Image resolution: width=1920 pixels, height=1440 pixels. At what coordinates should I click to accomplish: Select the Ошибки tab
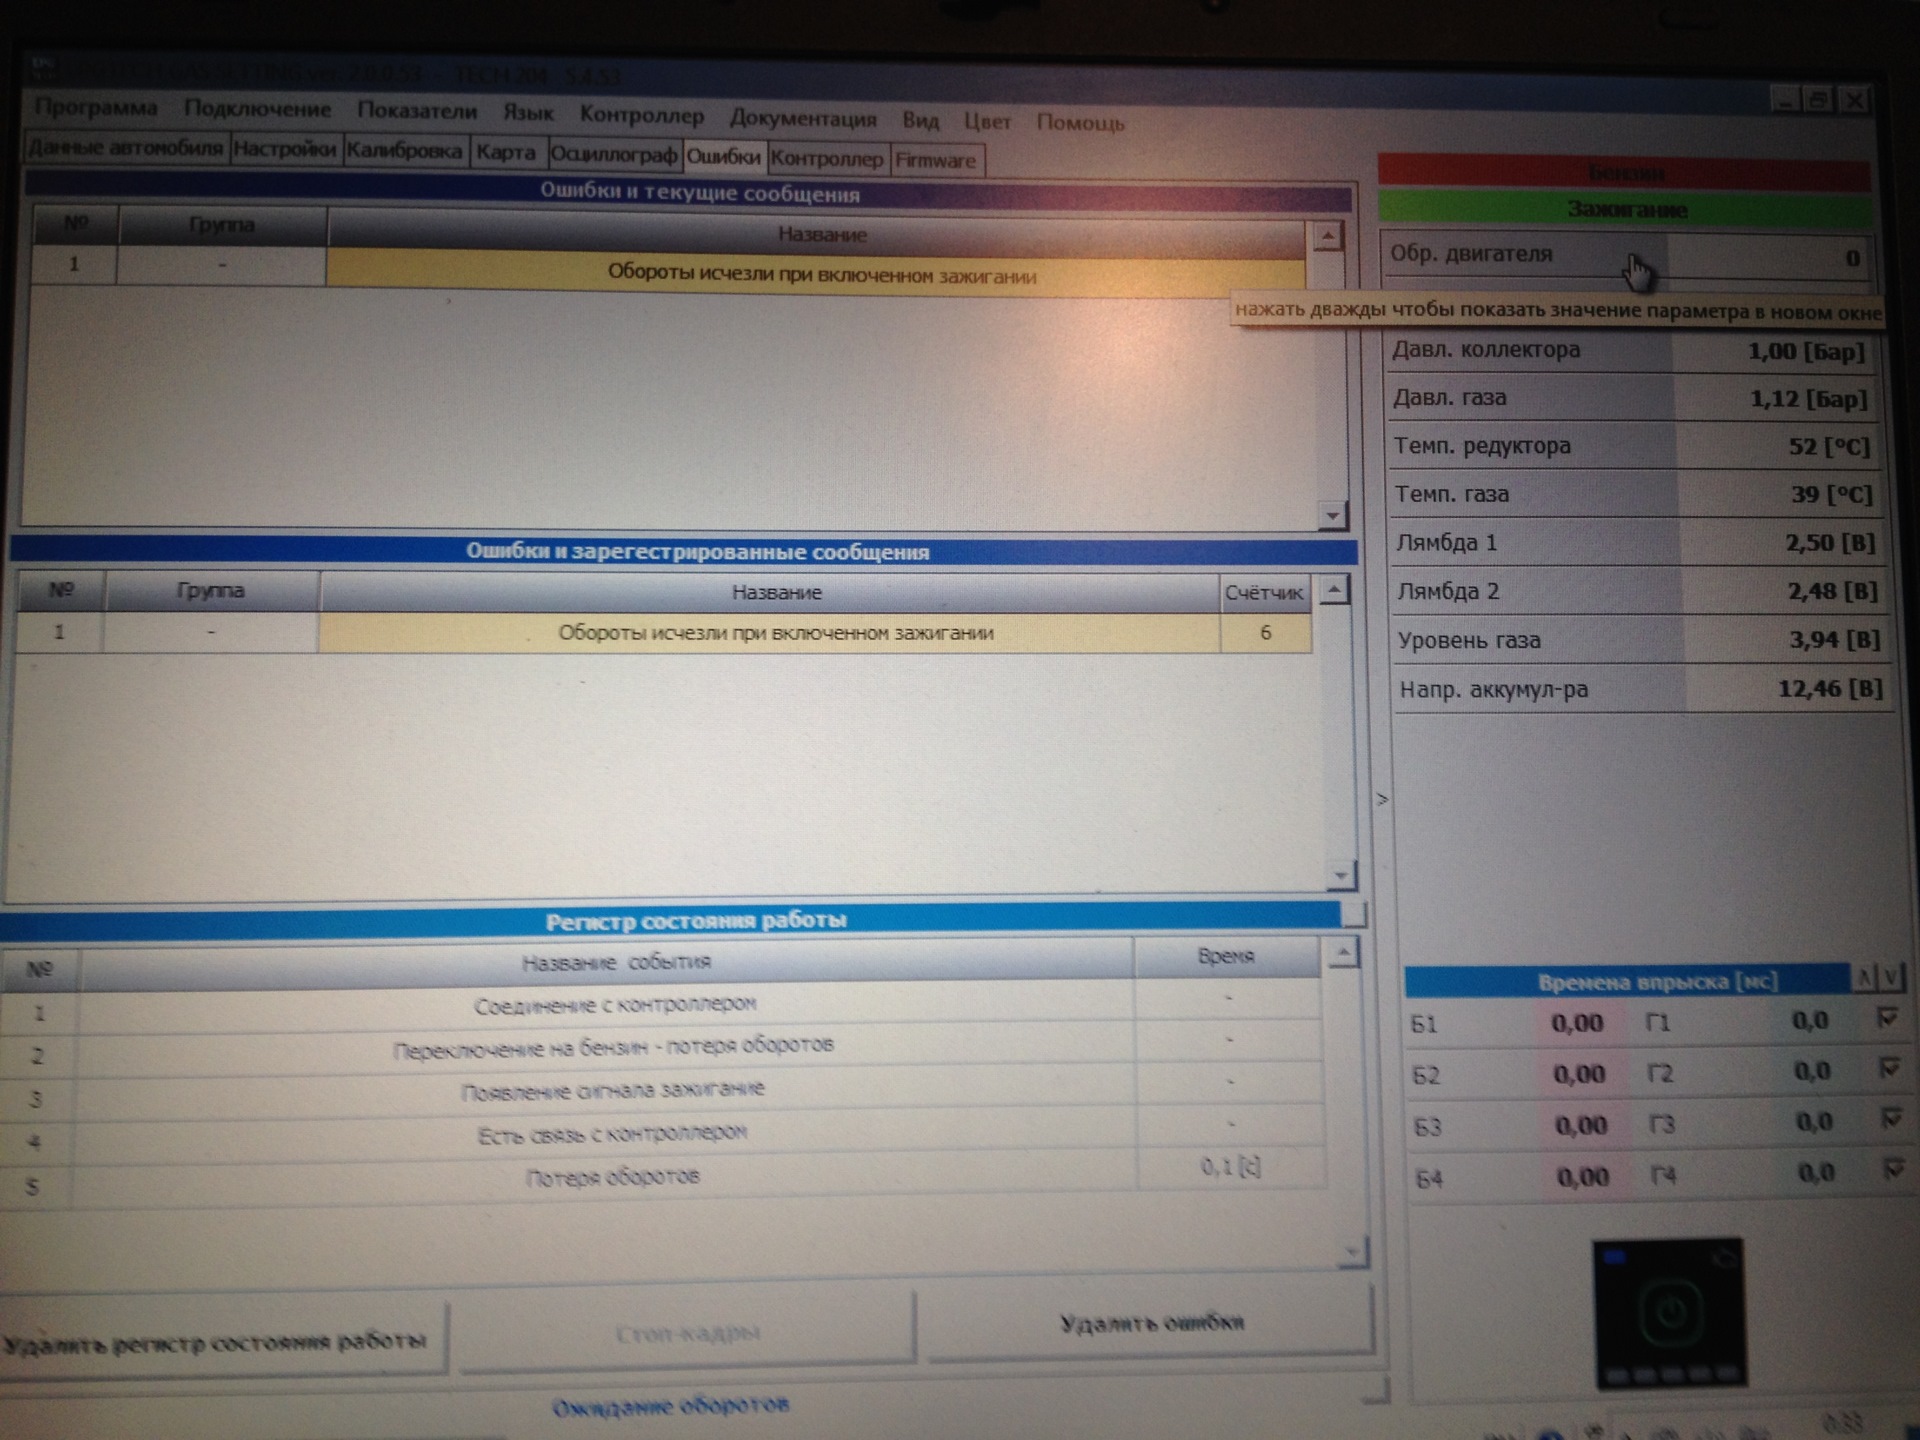pyautogui.click(x=723, y=156)
